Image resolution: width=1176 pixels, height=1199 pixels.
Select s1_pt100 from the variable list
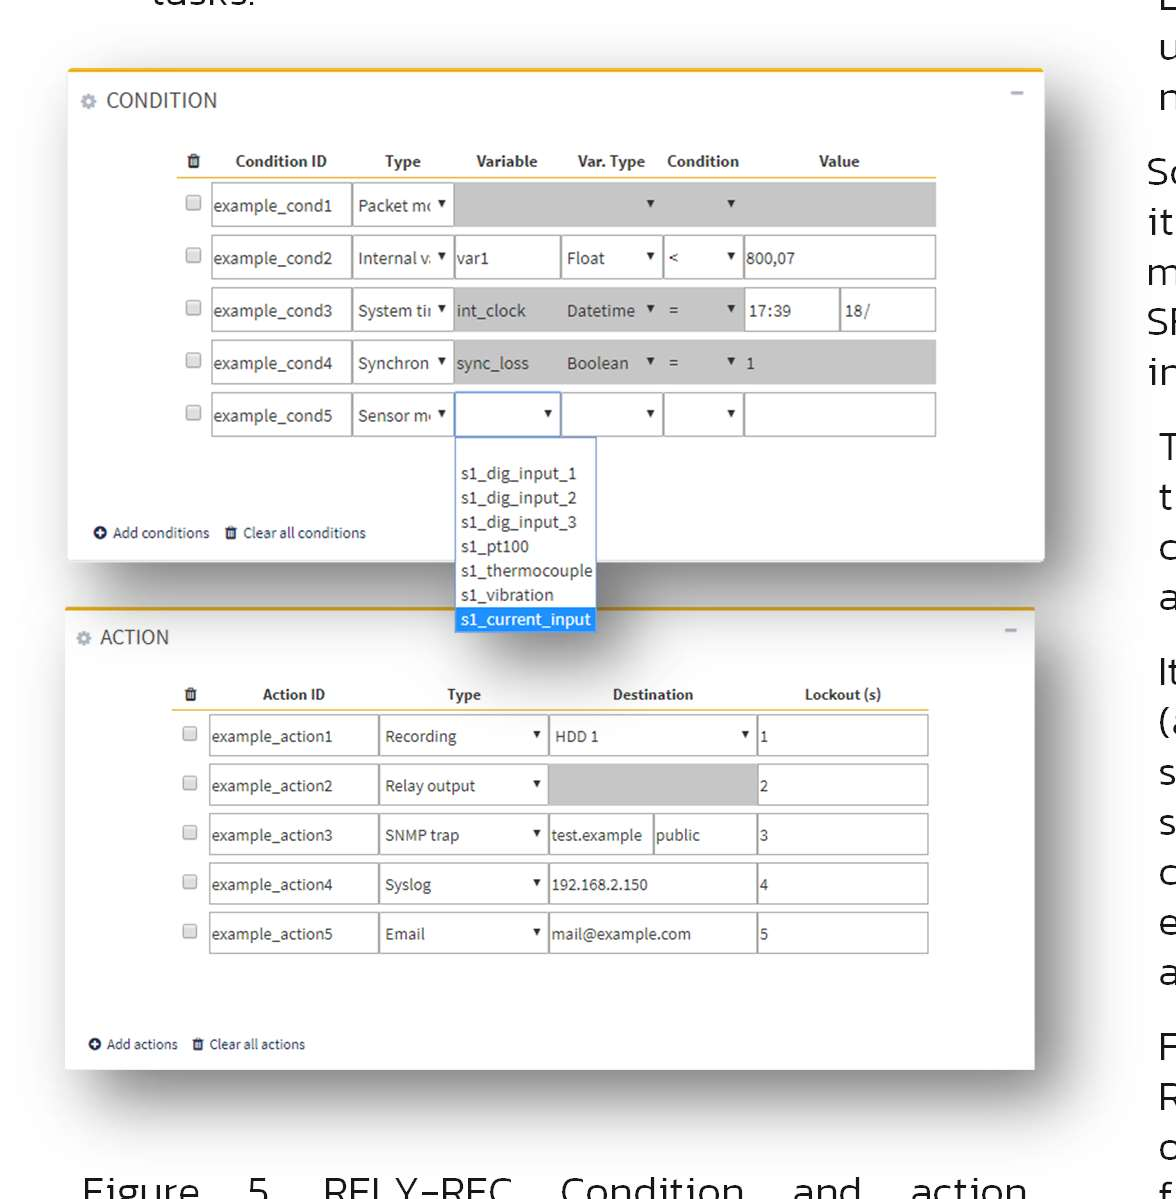(x=525, y=547)
